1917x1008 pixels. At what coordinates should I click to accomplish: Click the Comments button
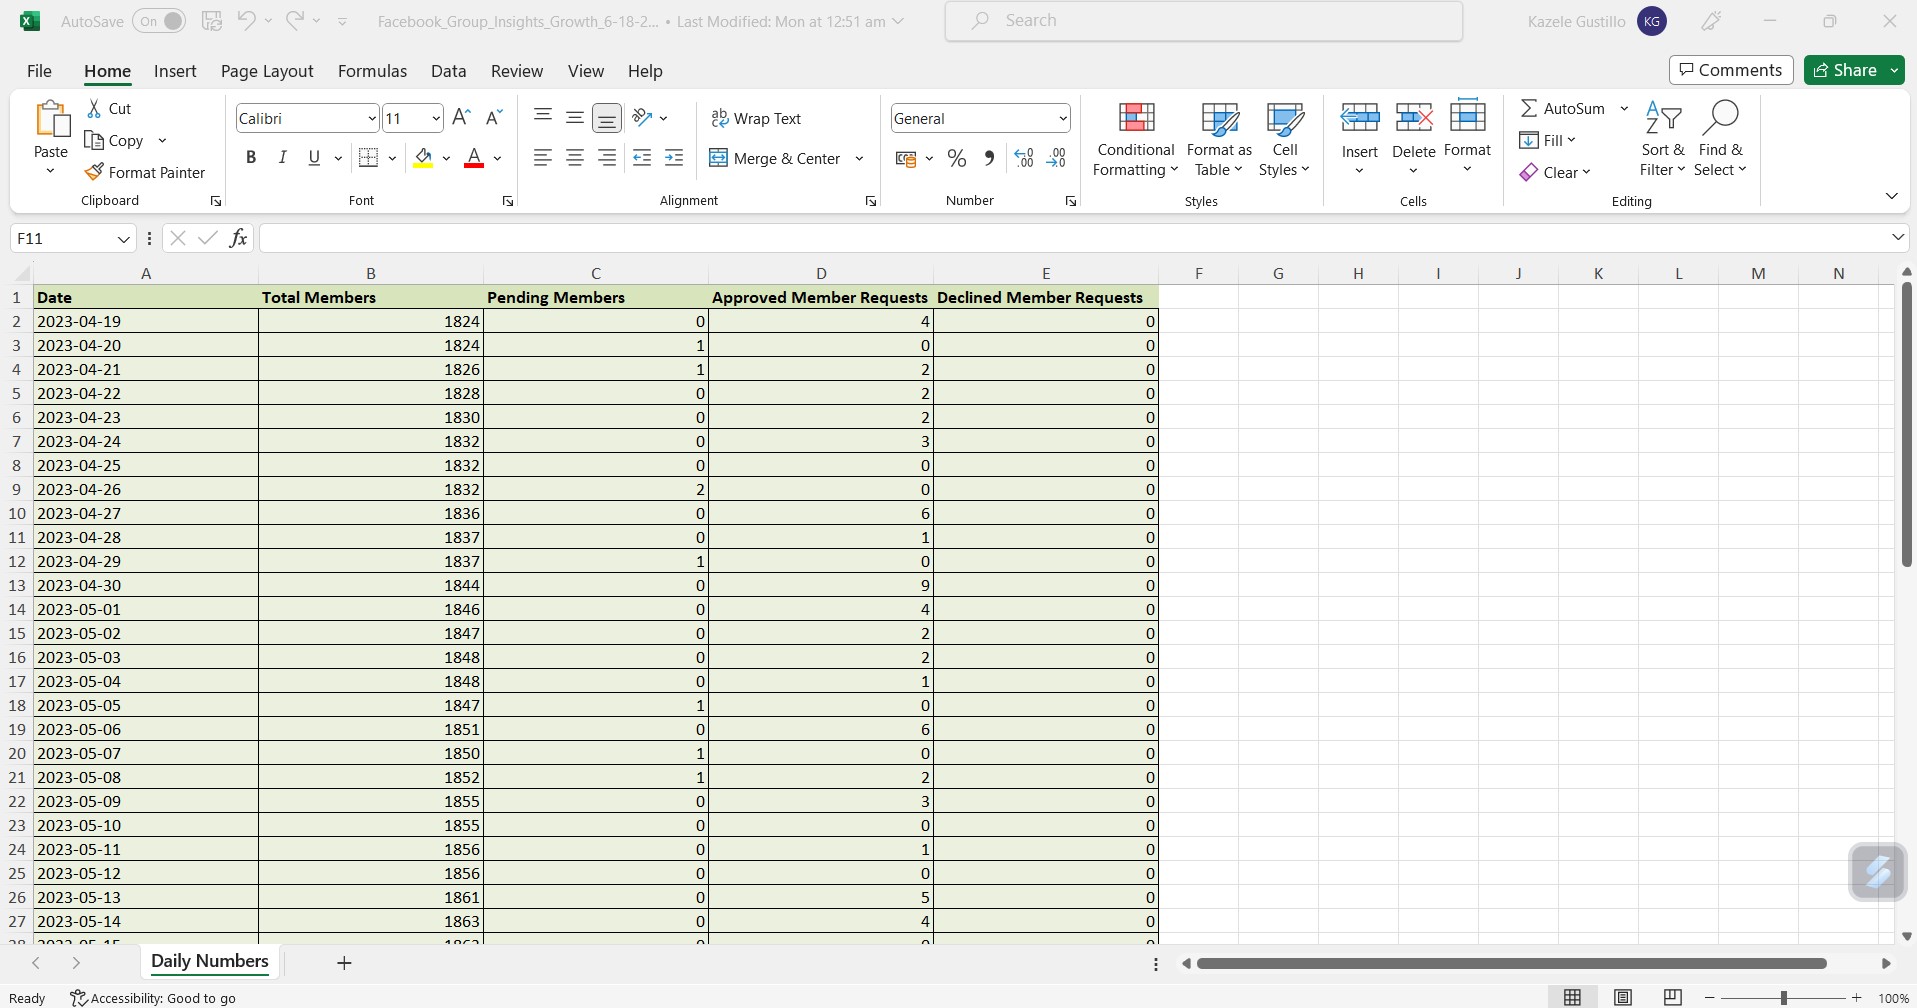1730,70
